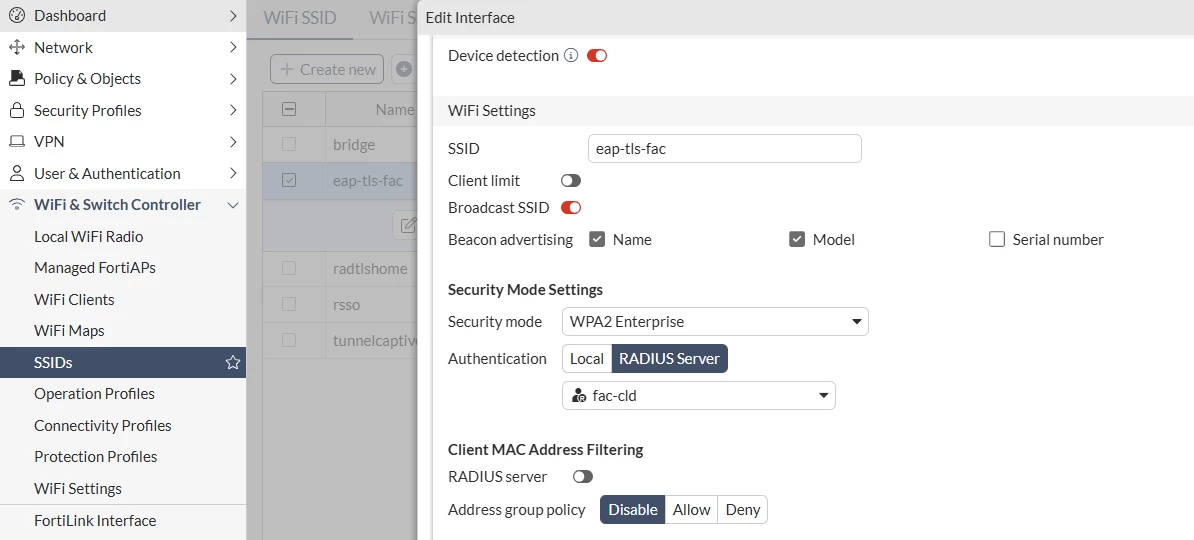Check the bridge row checkbox

click(289, 144)
